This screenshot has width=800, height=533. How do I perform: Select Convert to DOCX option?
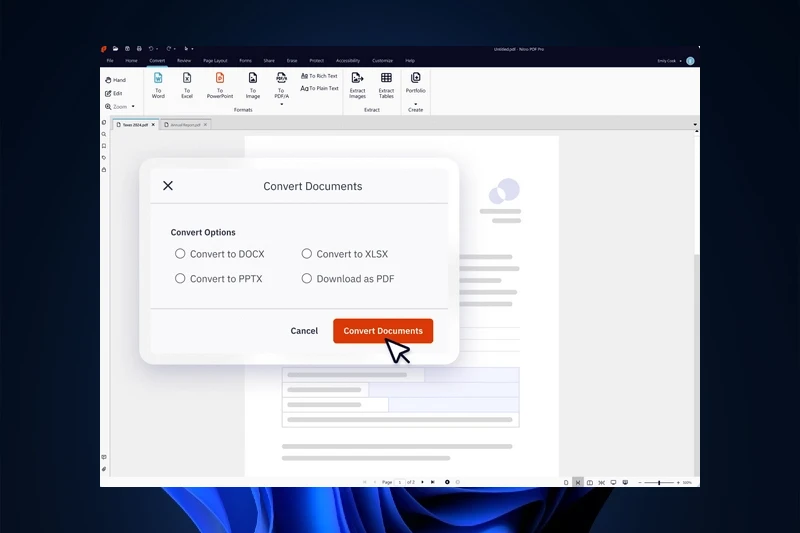(x=220, y=254)
